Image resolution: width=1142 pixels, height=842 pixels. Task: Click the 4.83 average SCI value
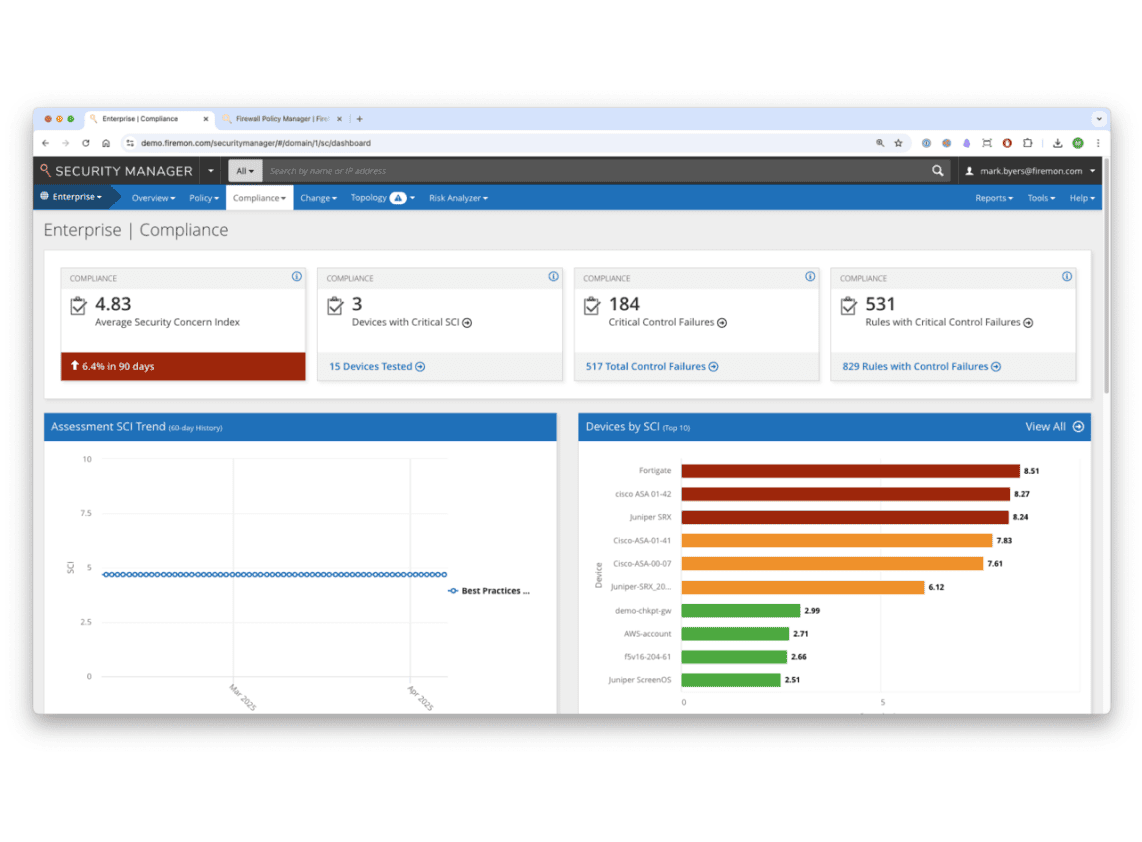[x=113, y=304]
